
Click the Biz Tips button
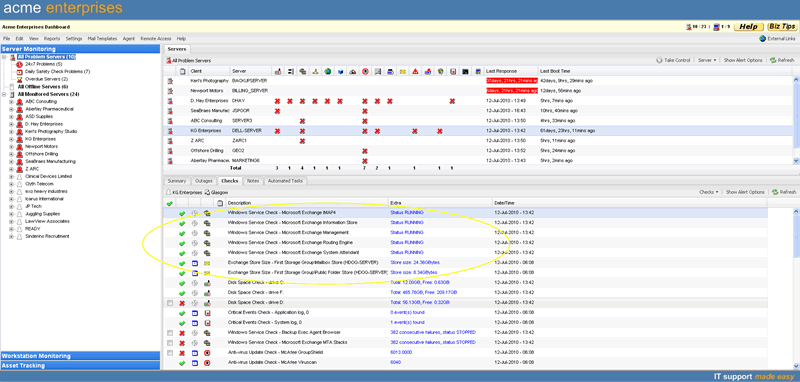pos(782,27)
